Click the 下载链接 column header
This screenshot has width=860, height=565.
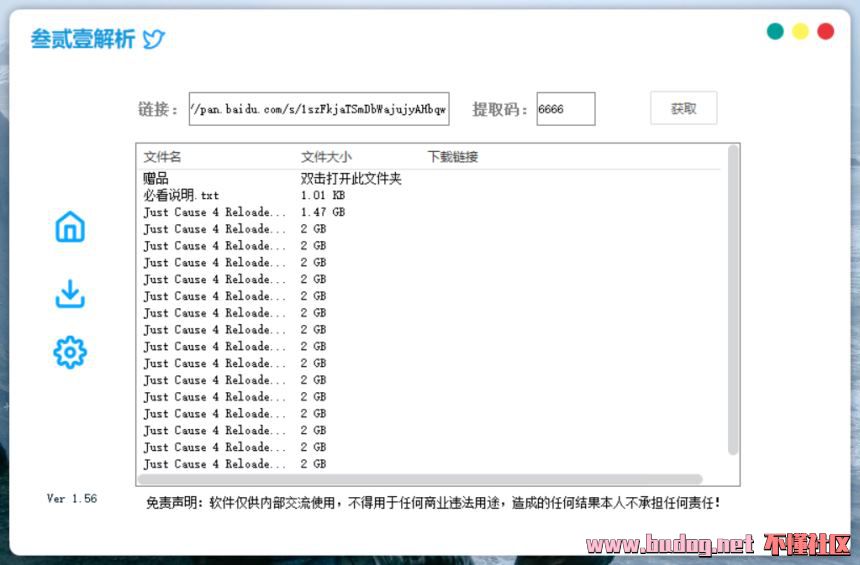pos(452,157)
